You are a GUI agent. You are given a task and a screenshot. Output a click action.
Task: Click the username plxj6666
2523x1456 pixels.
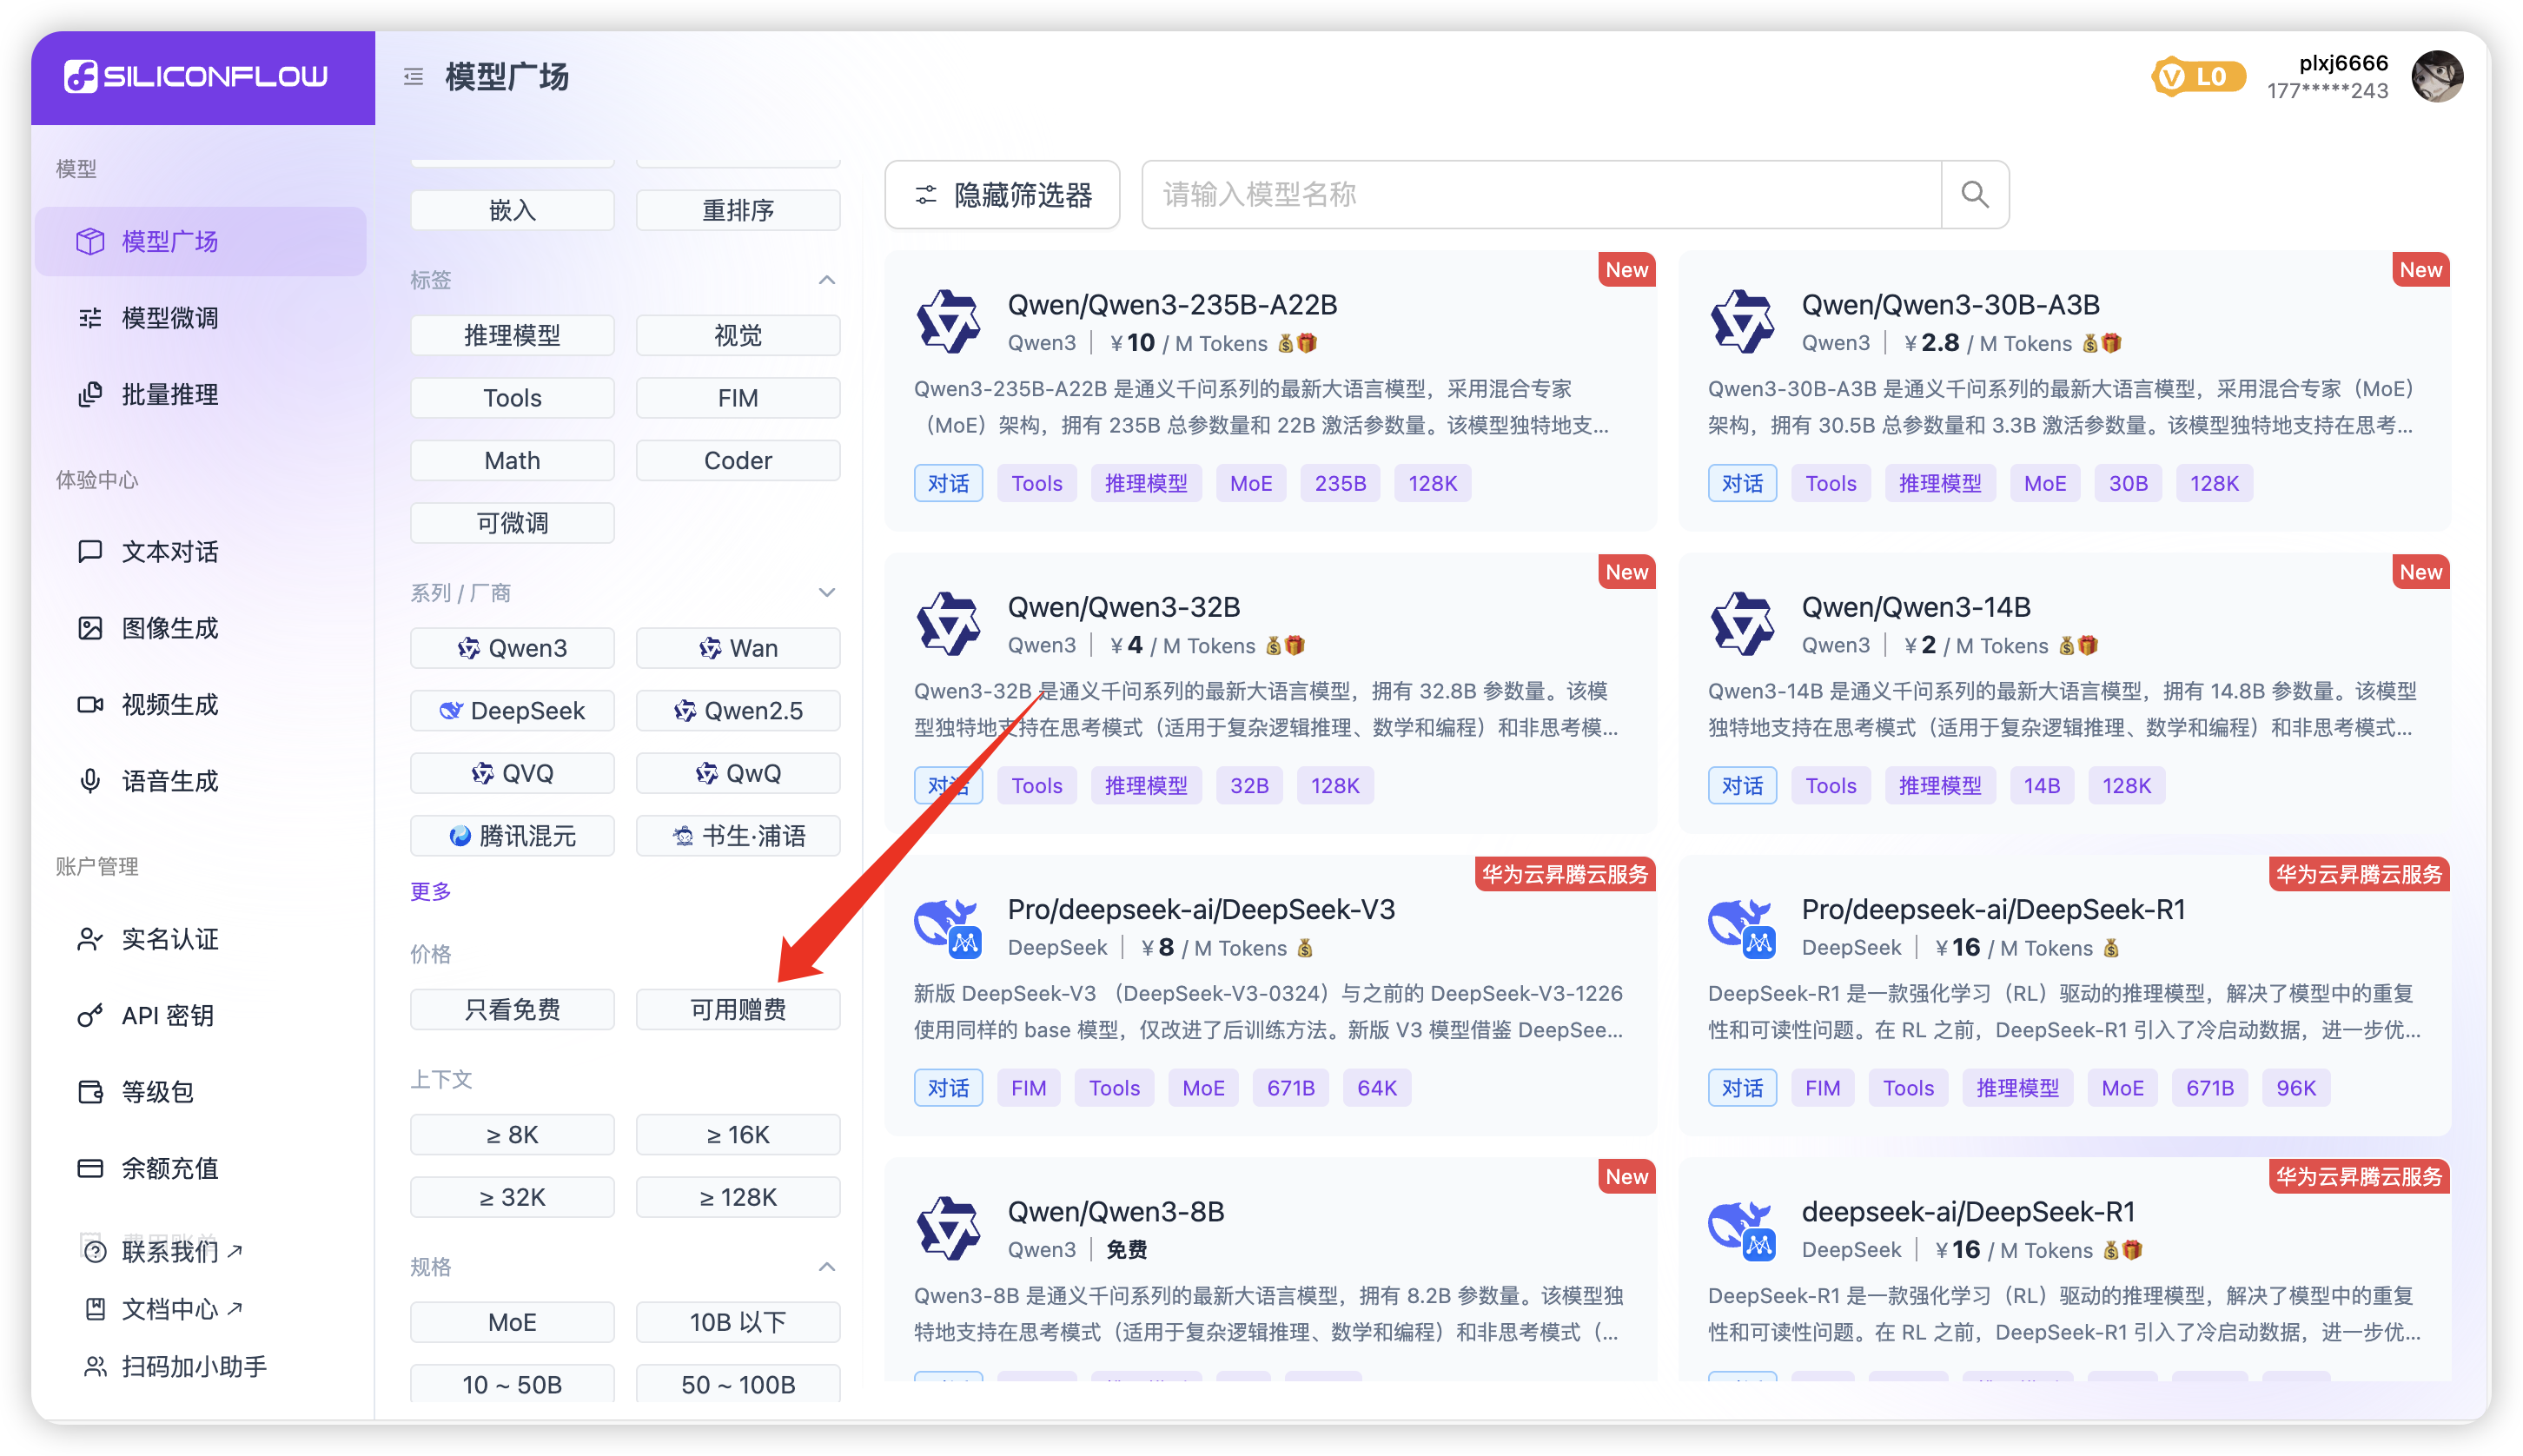pyautogui.click(x=2342, y=63)
